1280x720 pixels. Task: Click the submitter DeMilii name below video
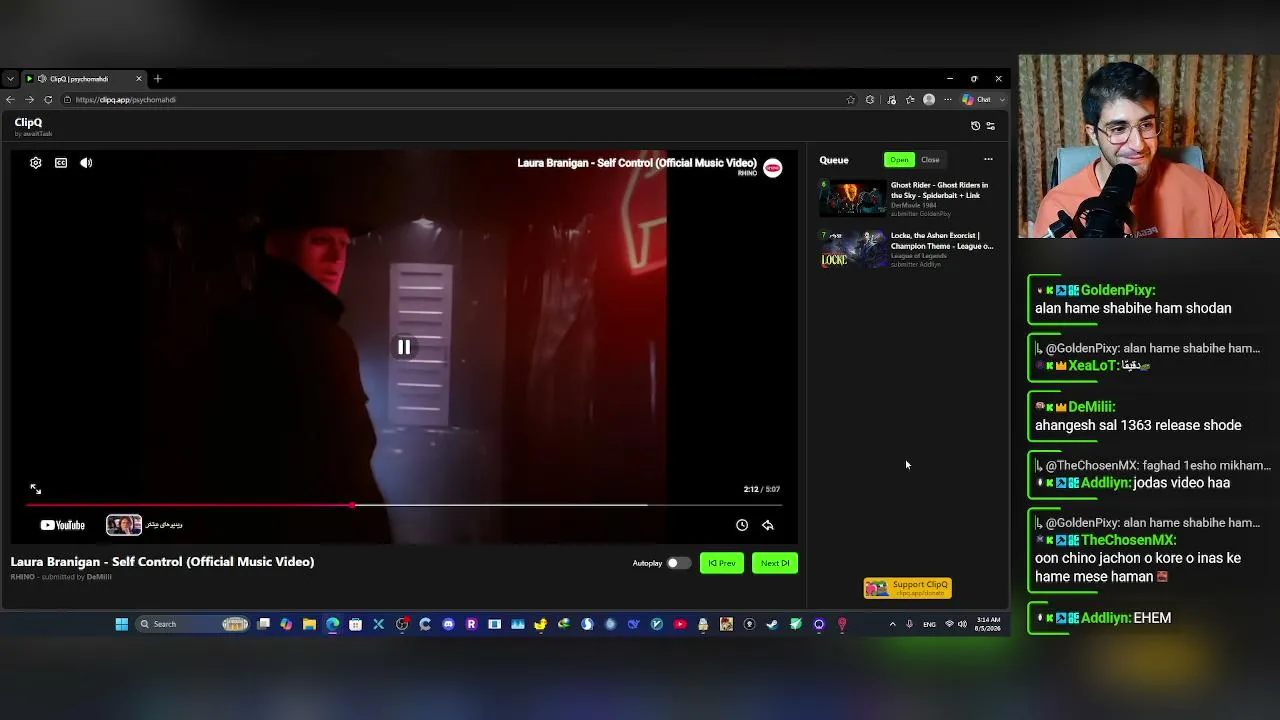tap(99, 577)
